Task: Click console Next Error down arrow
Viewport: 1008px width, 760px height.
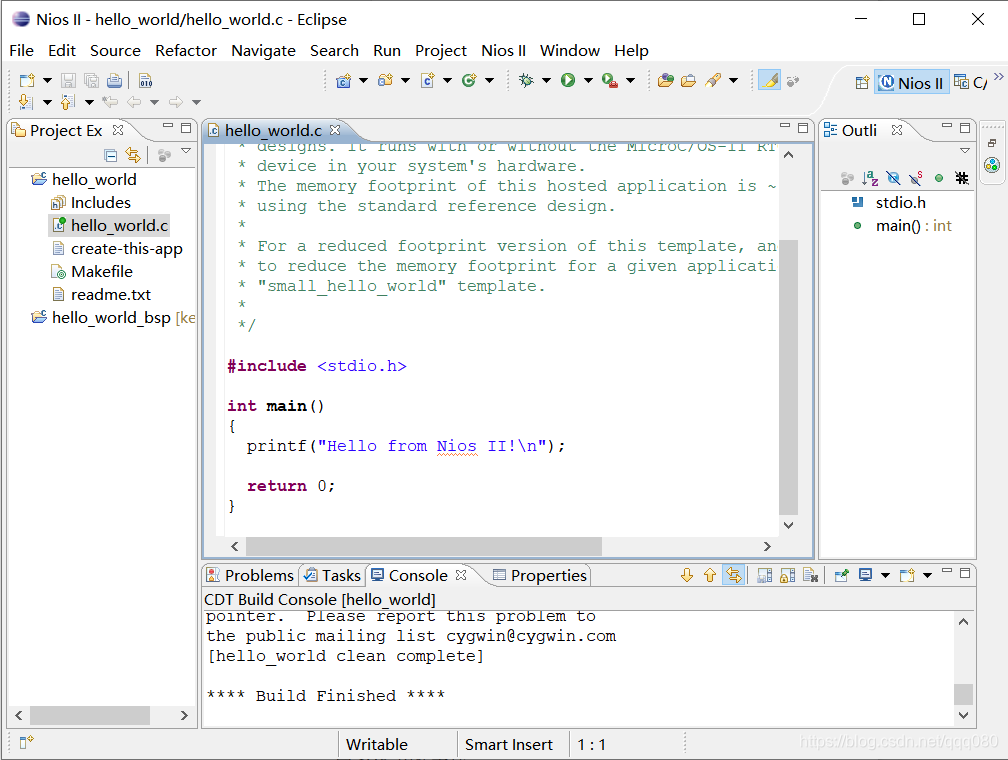Action: tap(687, 575)
